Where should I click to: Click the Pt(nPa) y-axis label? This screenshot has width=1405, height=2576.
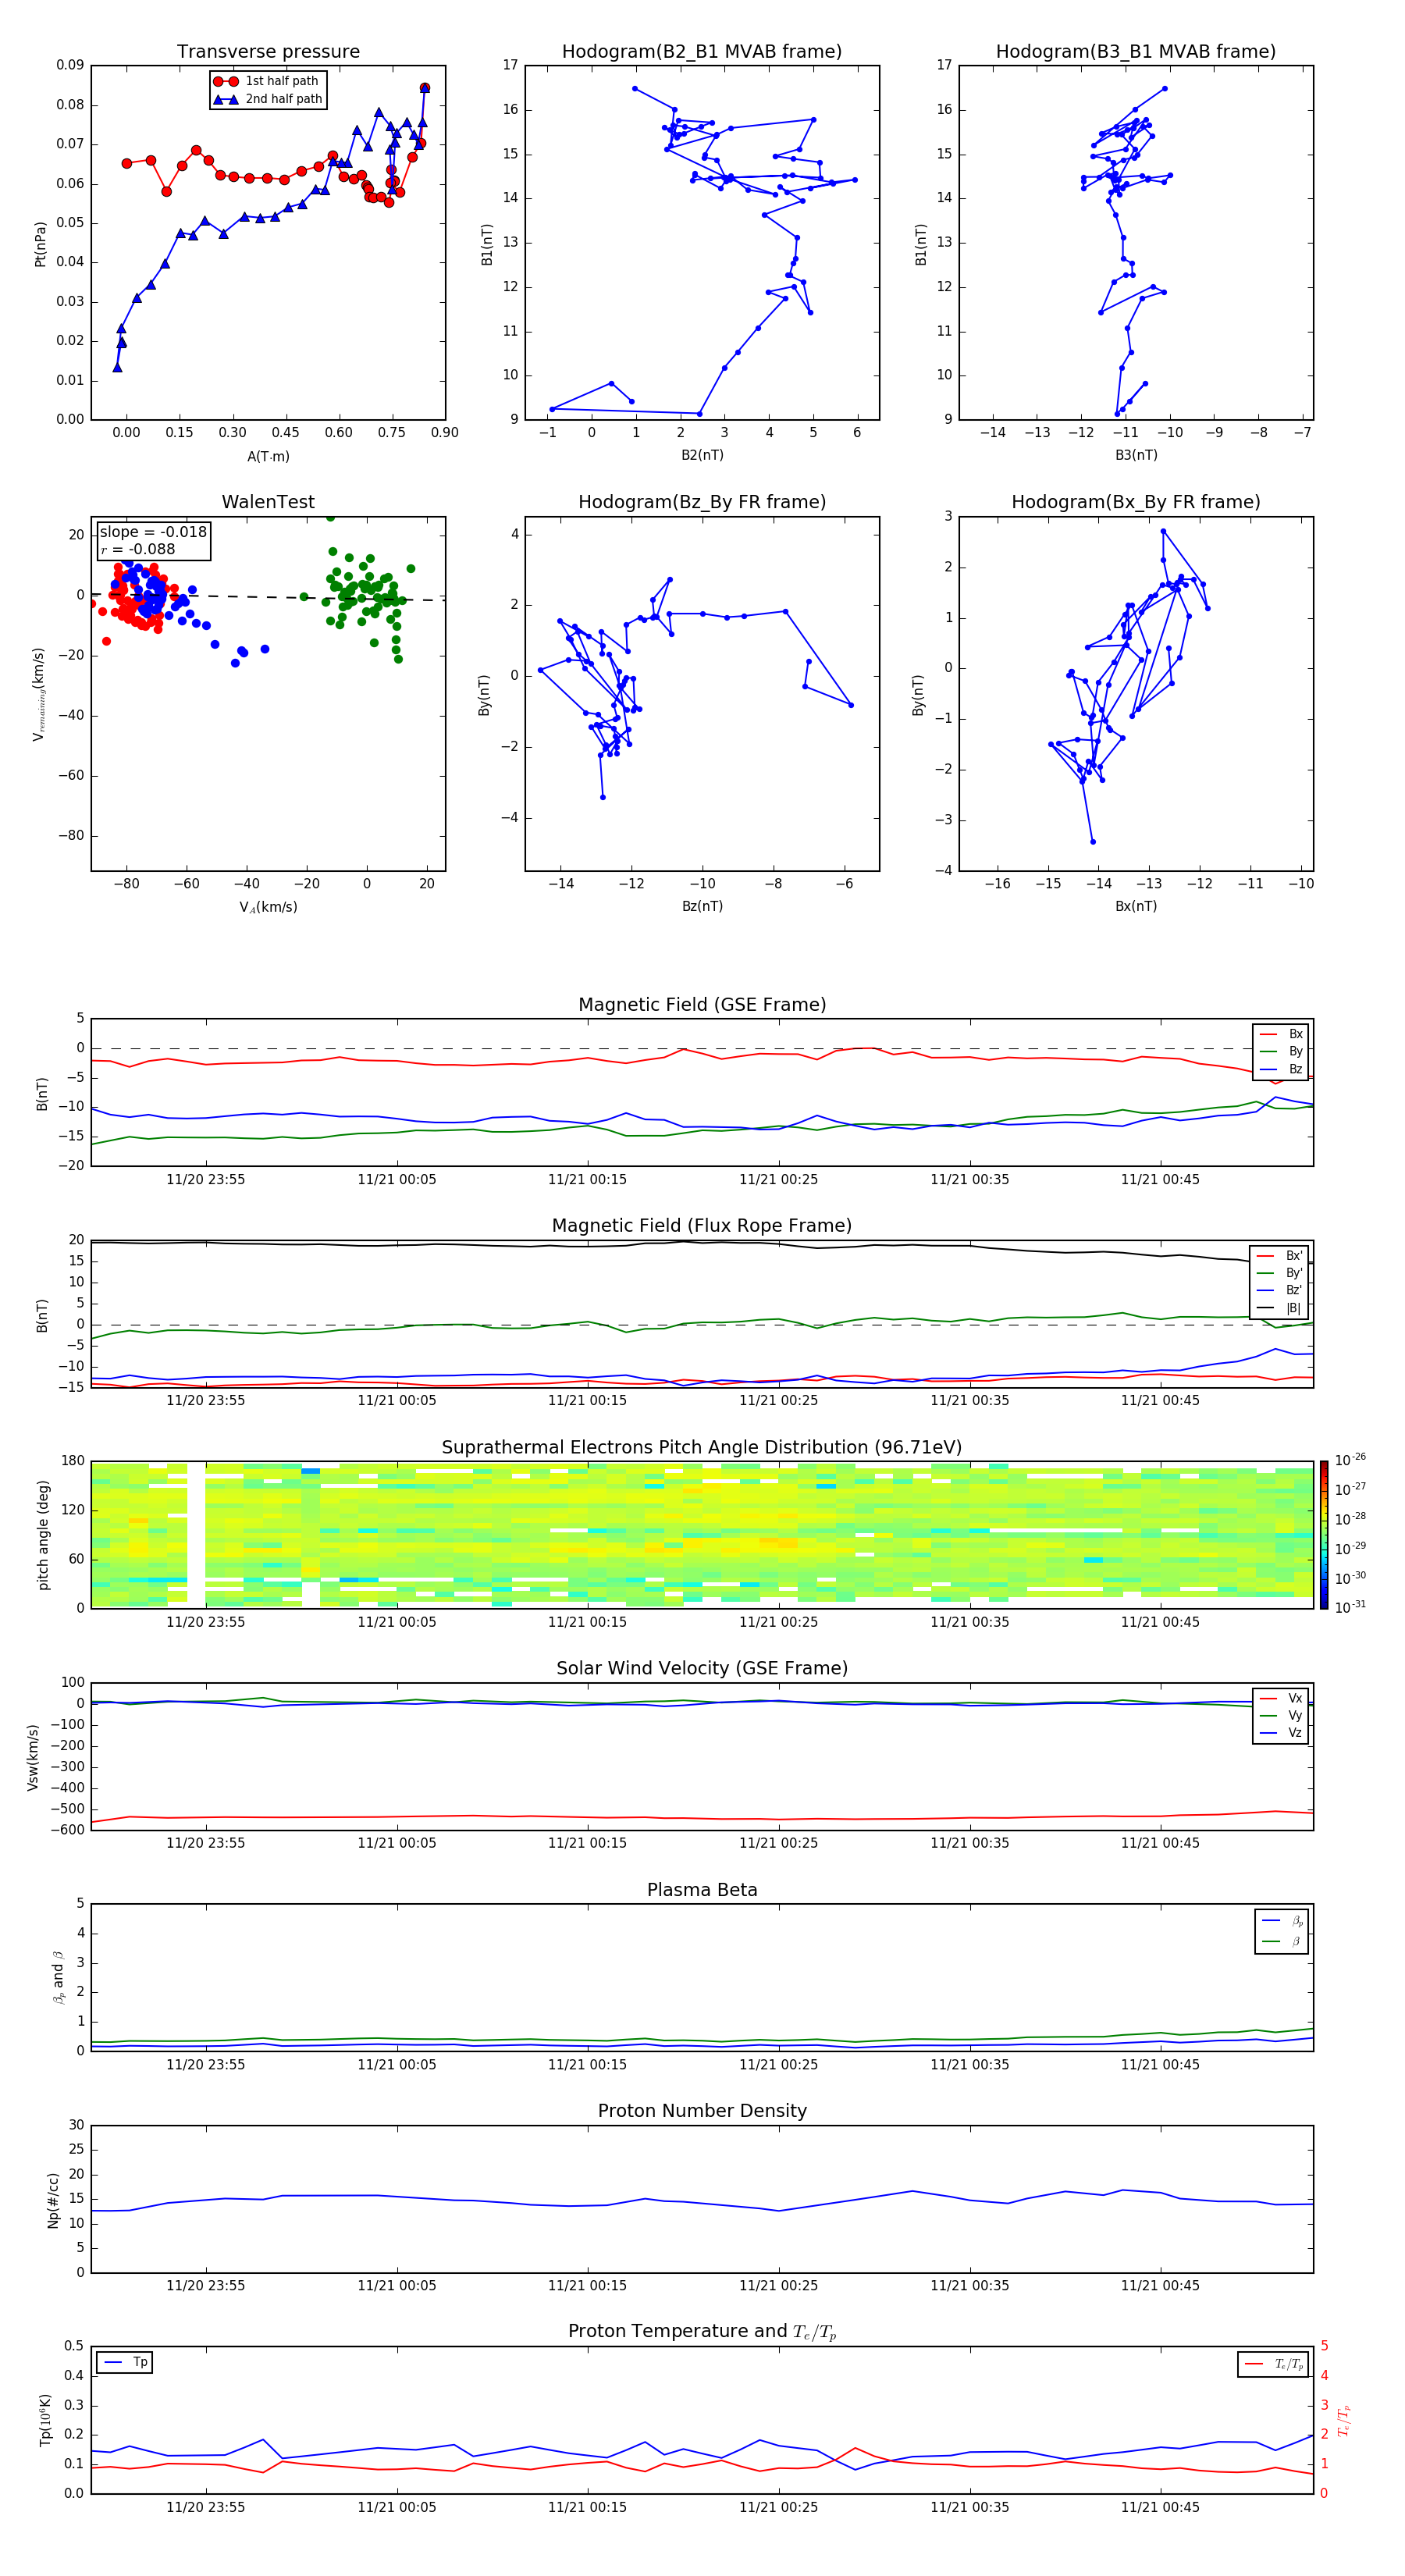coord(41,243)
